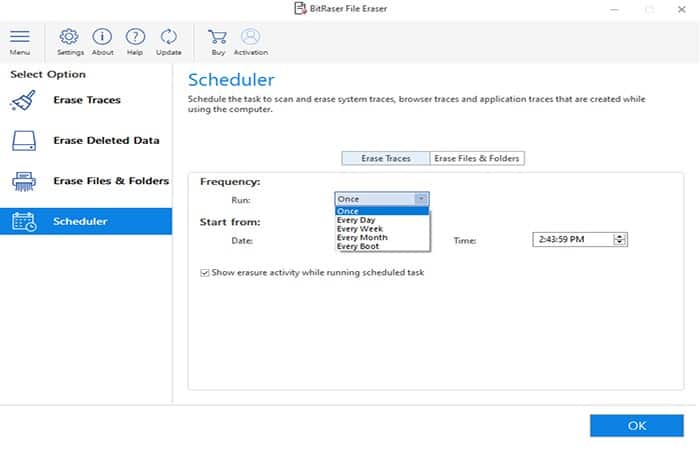Open the Activation user icon

pyautogui.click(x=250, y=37)
